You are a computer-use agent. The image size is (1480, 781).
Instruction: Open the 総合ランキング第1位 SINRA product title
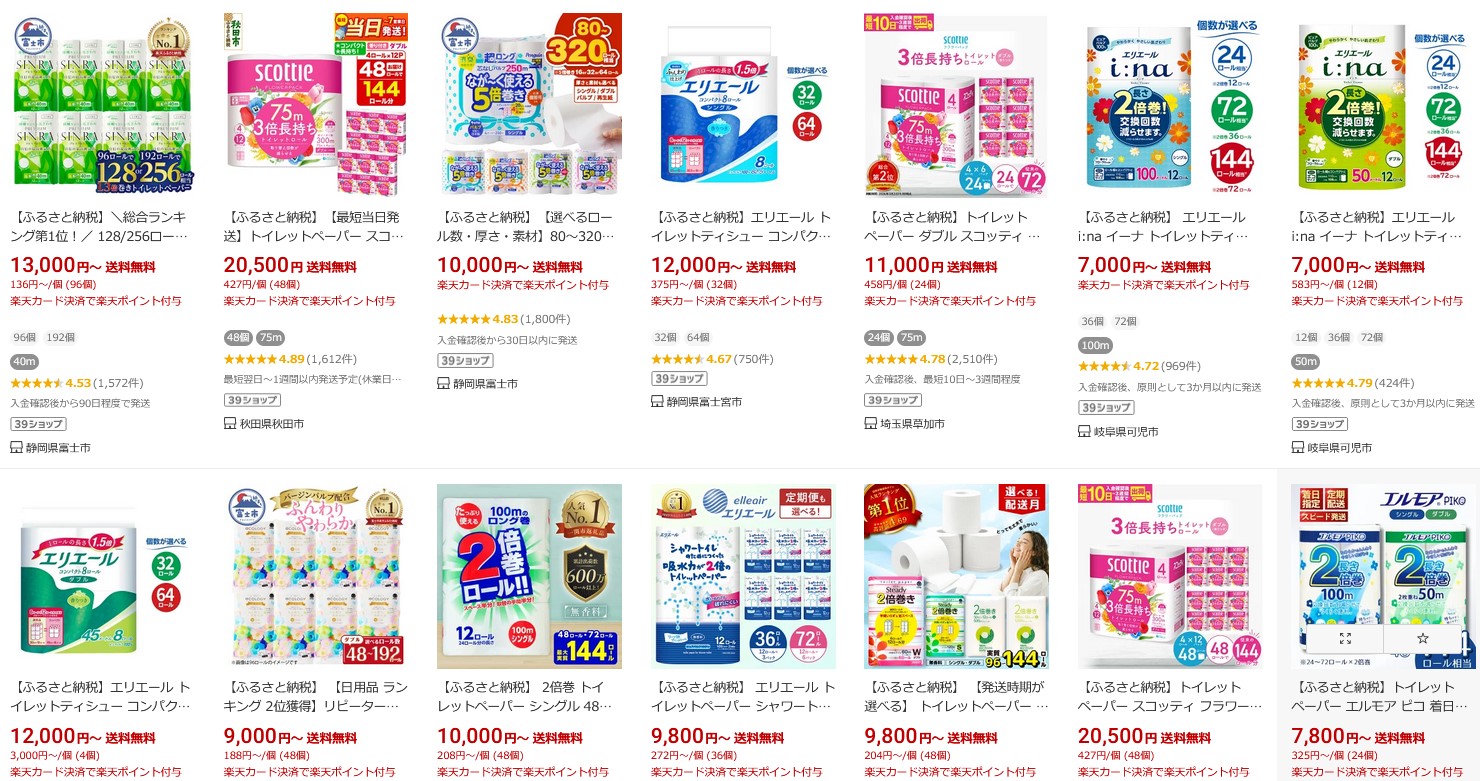point(101,227)
